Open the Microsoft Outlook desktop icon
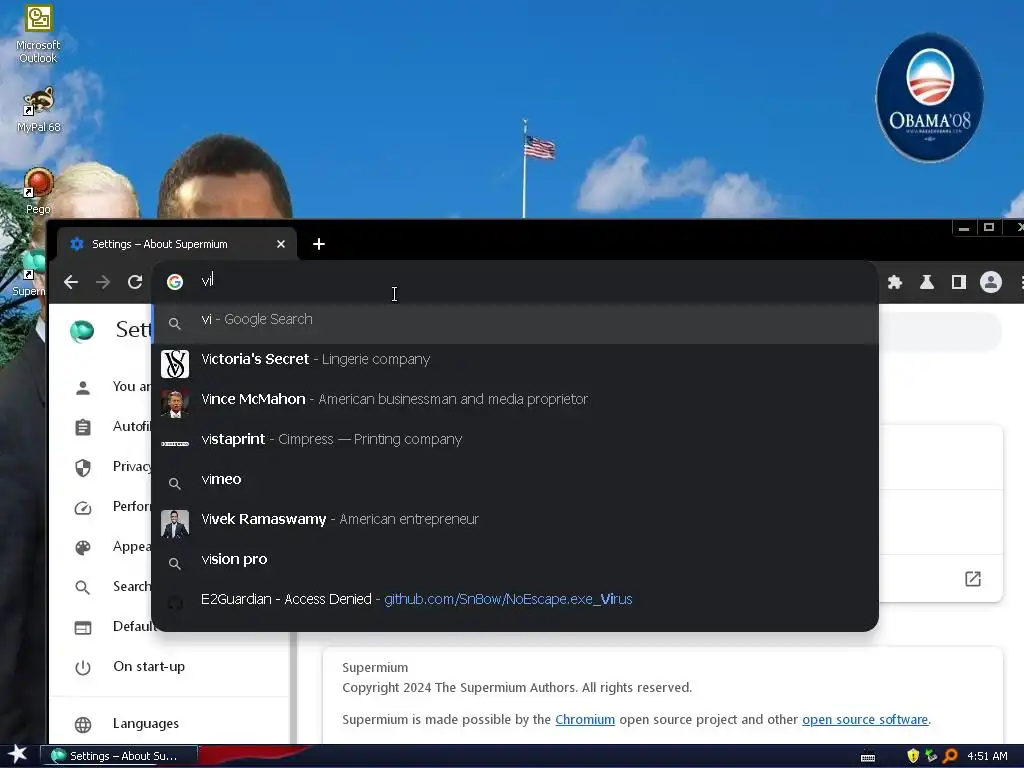 [39, 34]
